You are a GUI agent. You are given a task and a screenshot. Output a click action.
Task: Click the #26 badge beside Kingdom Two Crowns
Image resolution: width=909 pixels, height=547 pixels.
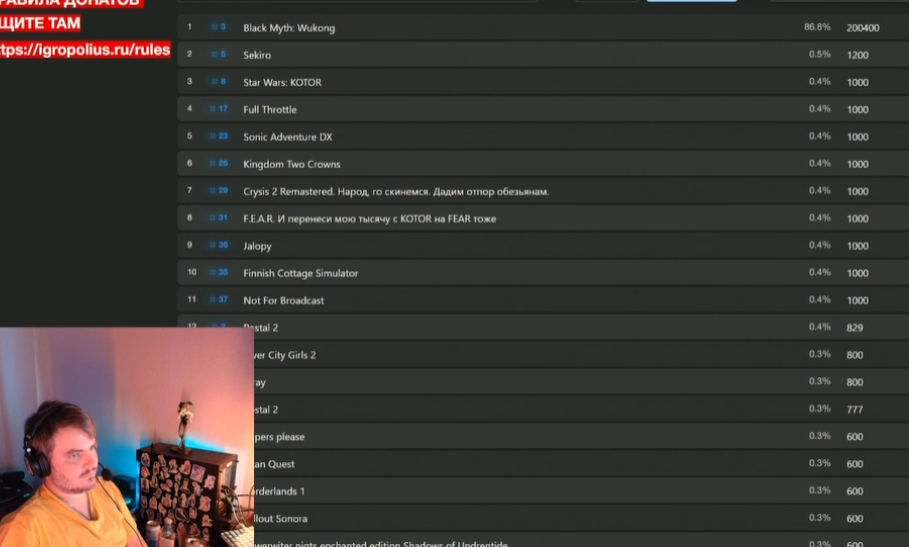pos(219,163)
